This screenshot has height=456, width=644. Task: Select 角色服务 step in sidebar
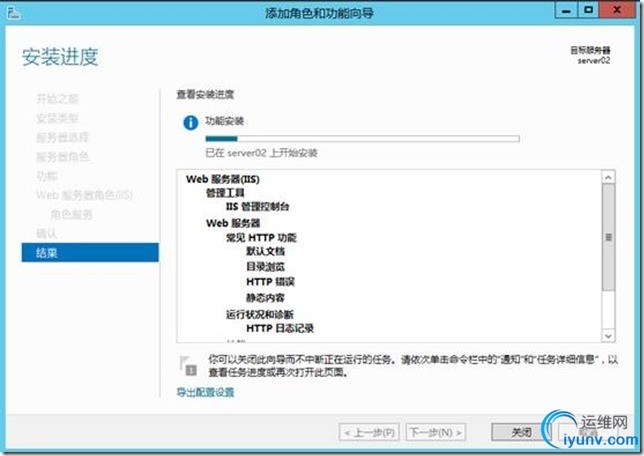tap(71, 214)
